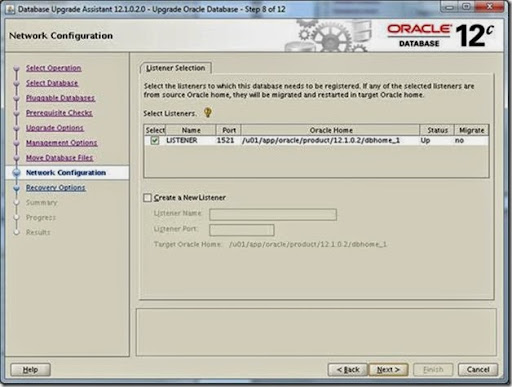Click the dbhome_1 Oracle Home path cell
512x387 pixels.
(330, 140)
